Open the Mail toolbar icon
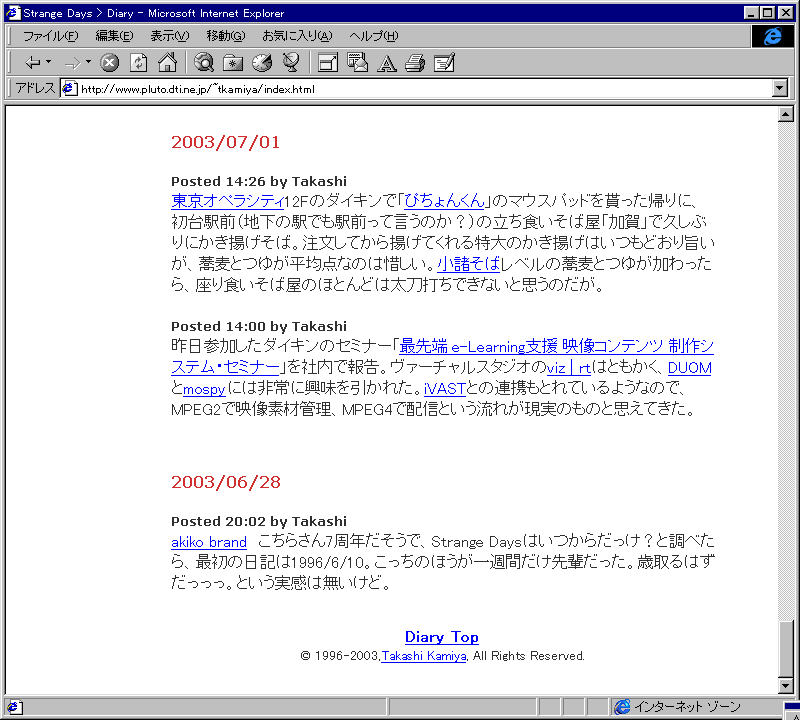The width and height of the screenshot is (800, 720). 357,63
